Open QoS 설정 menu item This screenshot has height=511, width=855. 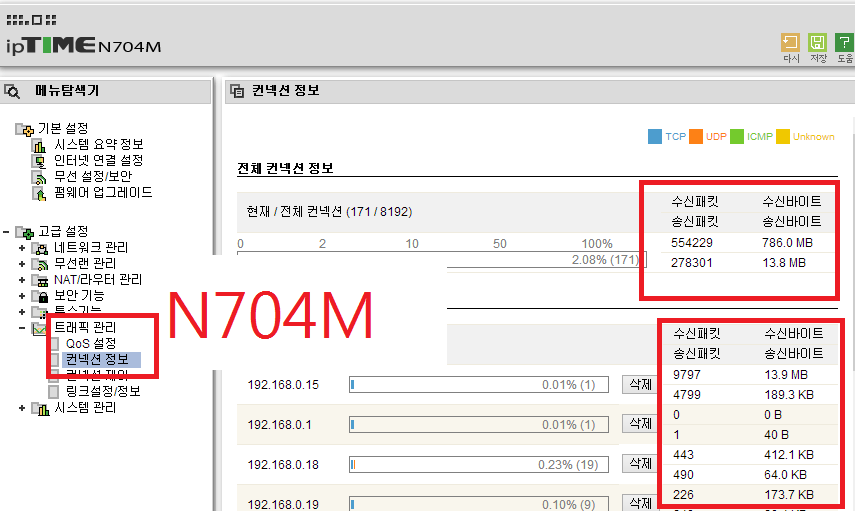(x=91, y=344)
